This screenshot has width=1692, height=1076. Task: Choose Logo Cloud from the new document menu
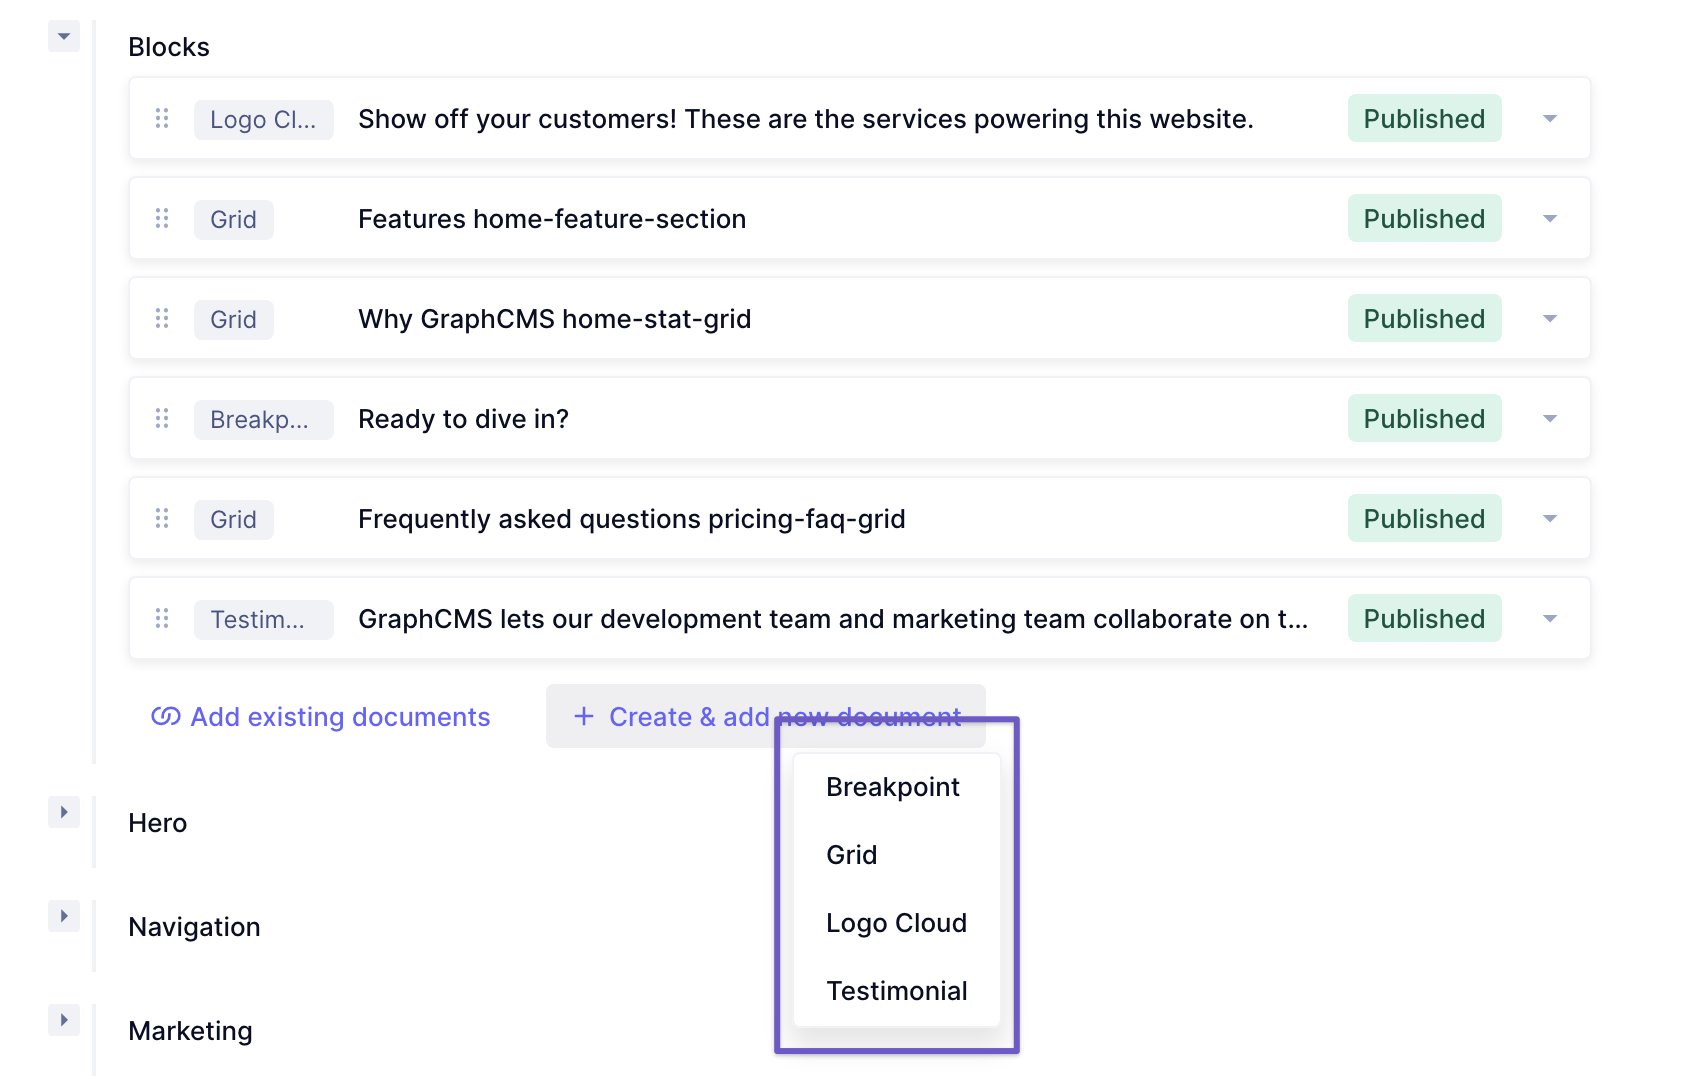pyautogui.click(x=896, y=923)
